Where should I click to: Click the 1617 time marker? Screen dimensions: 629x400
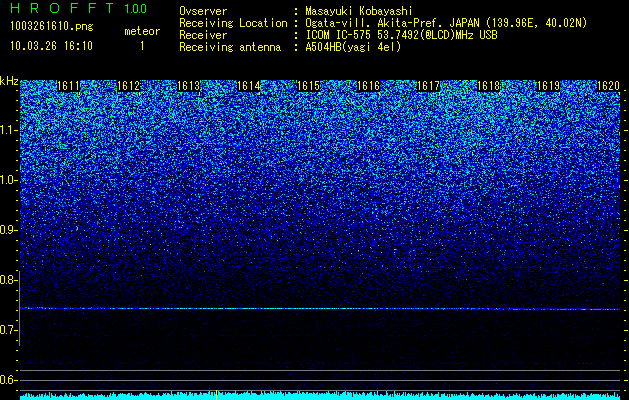428,86
